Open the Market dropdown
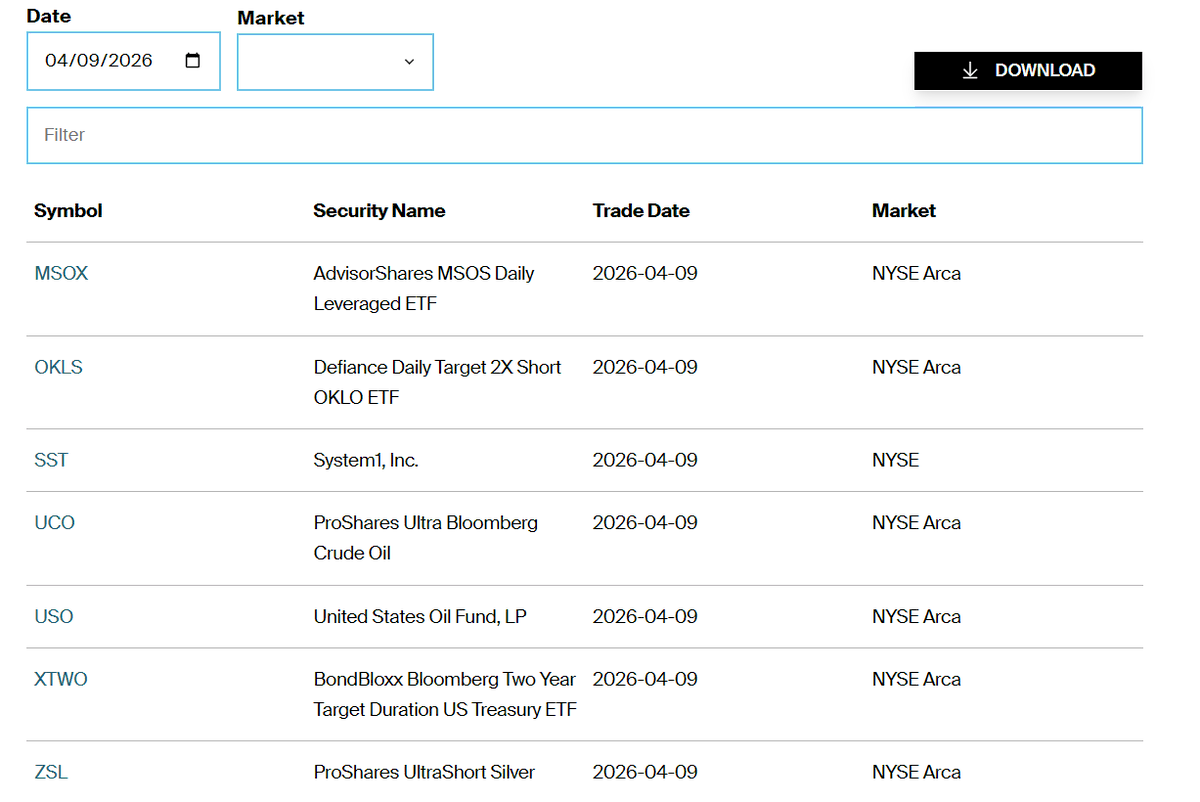This screenshot has width=1200, height=802. pos(335,61)
